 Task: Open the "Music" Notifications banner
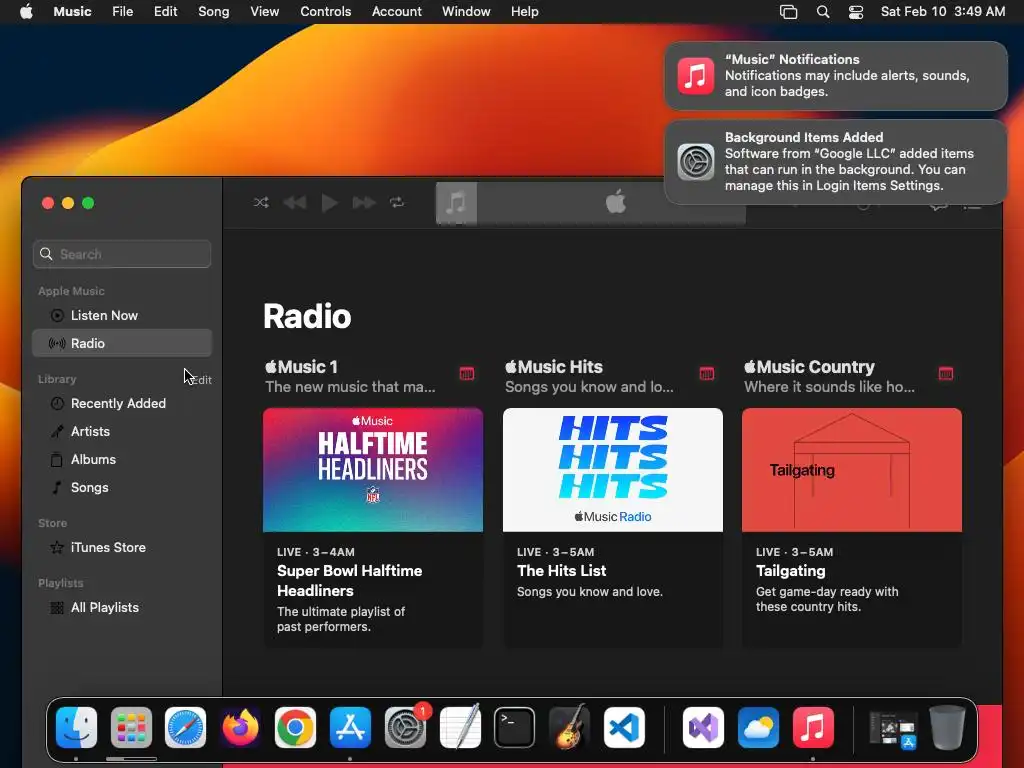pos(836,76)
